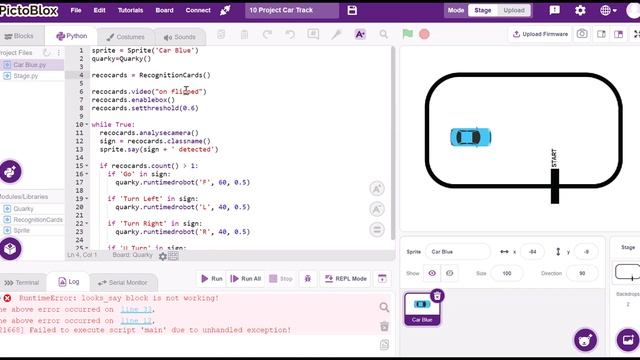The height and width of the screenshot is (360, 640).
Task: Open settings gear in top bar
Action: 580,10
